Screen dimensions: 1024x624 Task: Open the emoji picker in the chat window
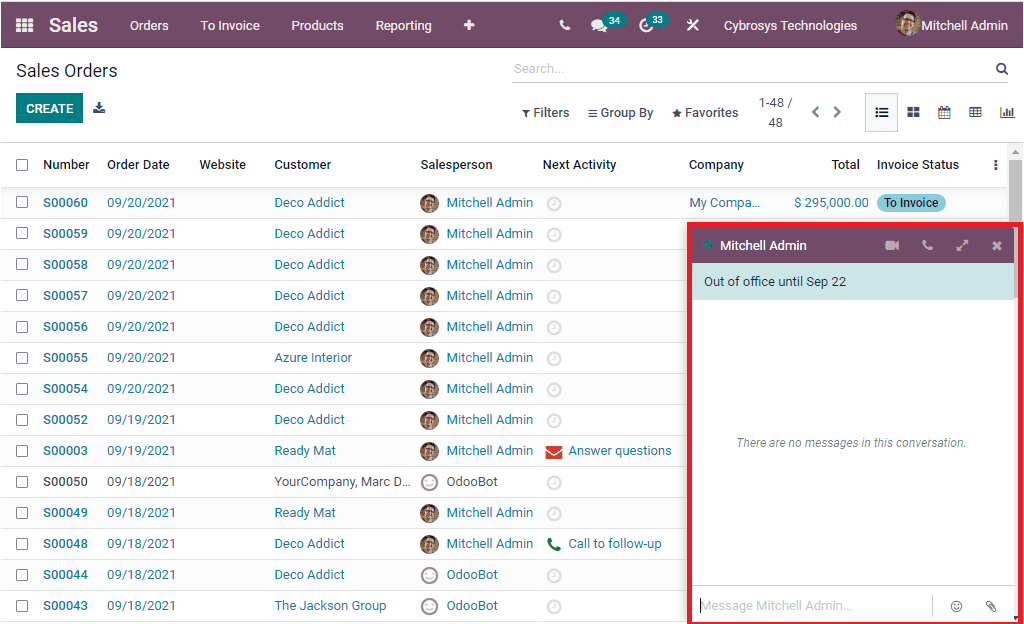point(956,606)
